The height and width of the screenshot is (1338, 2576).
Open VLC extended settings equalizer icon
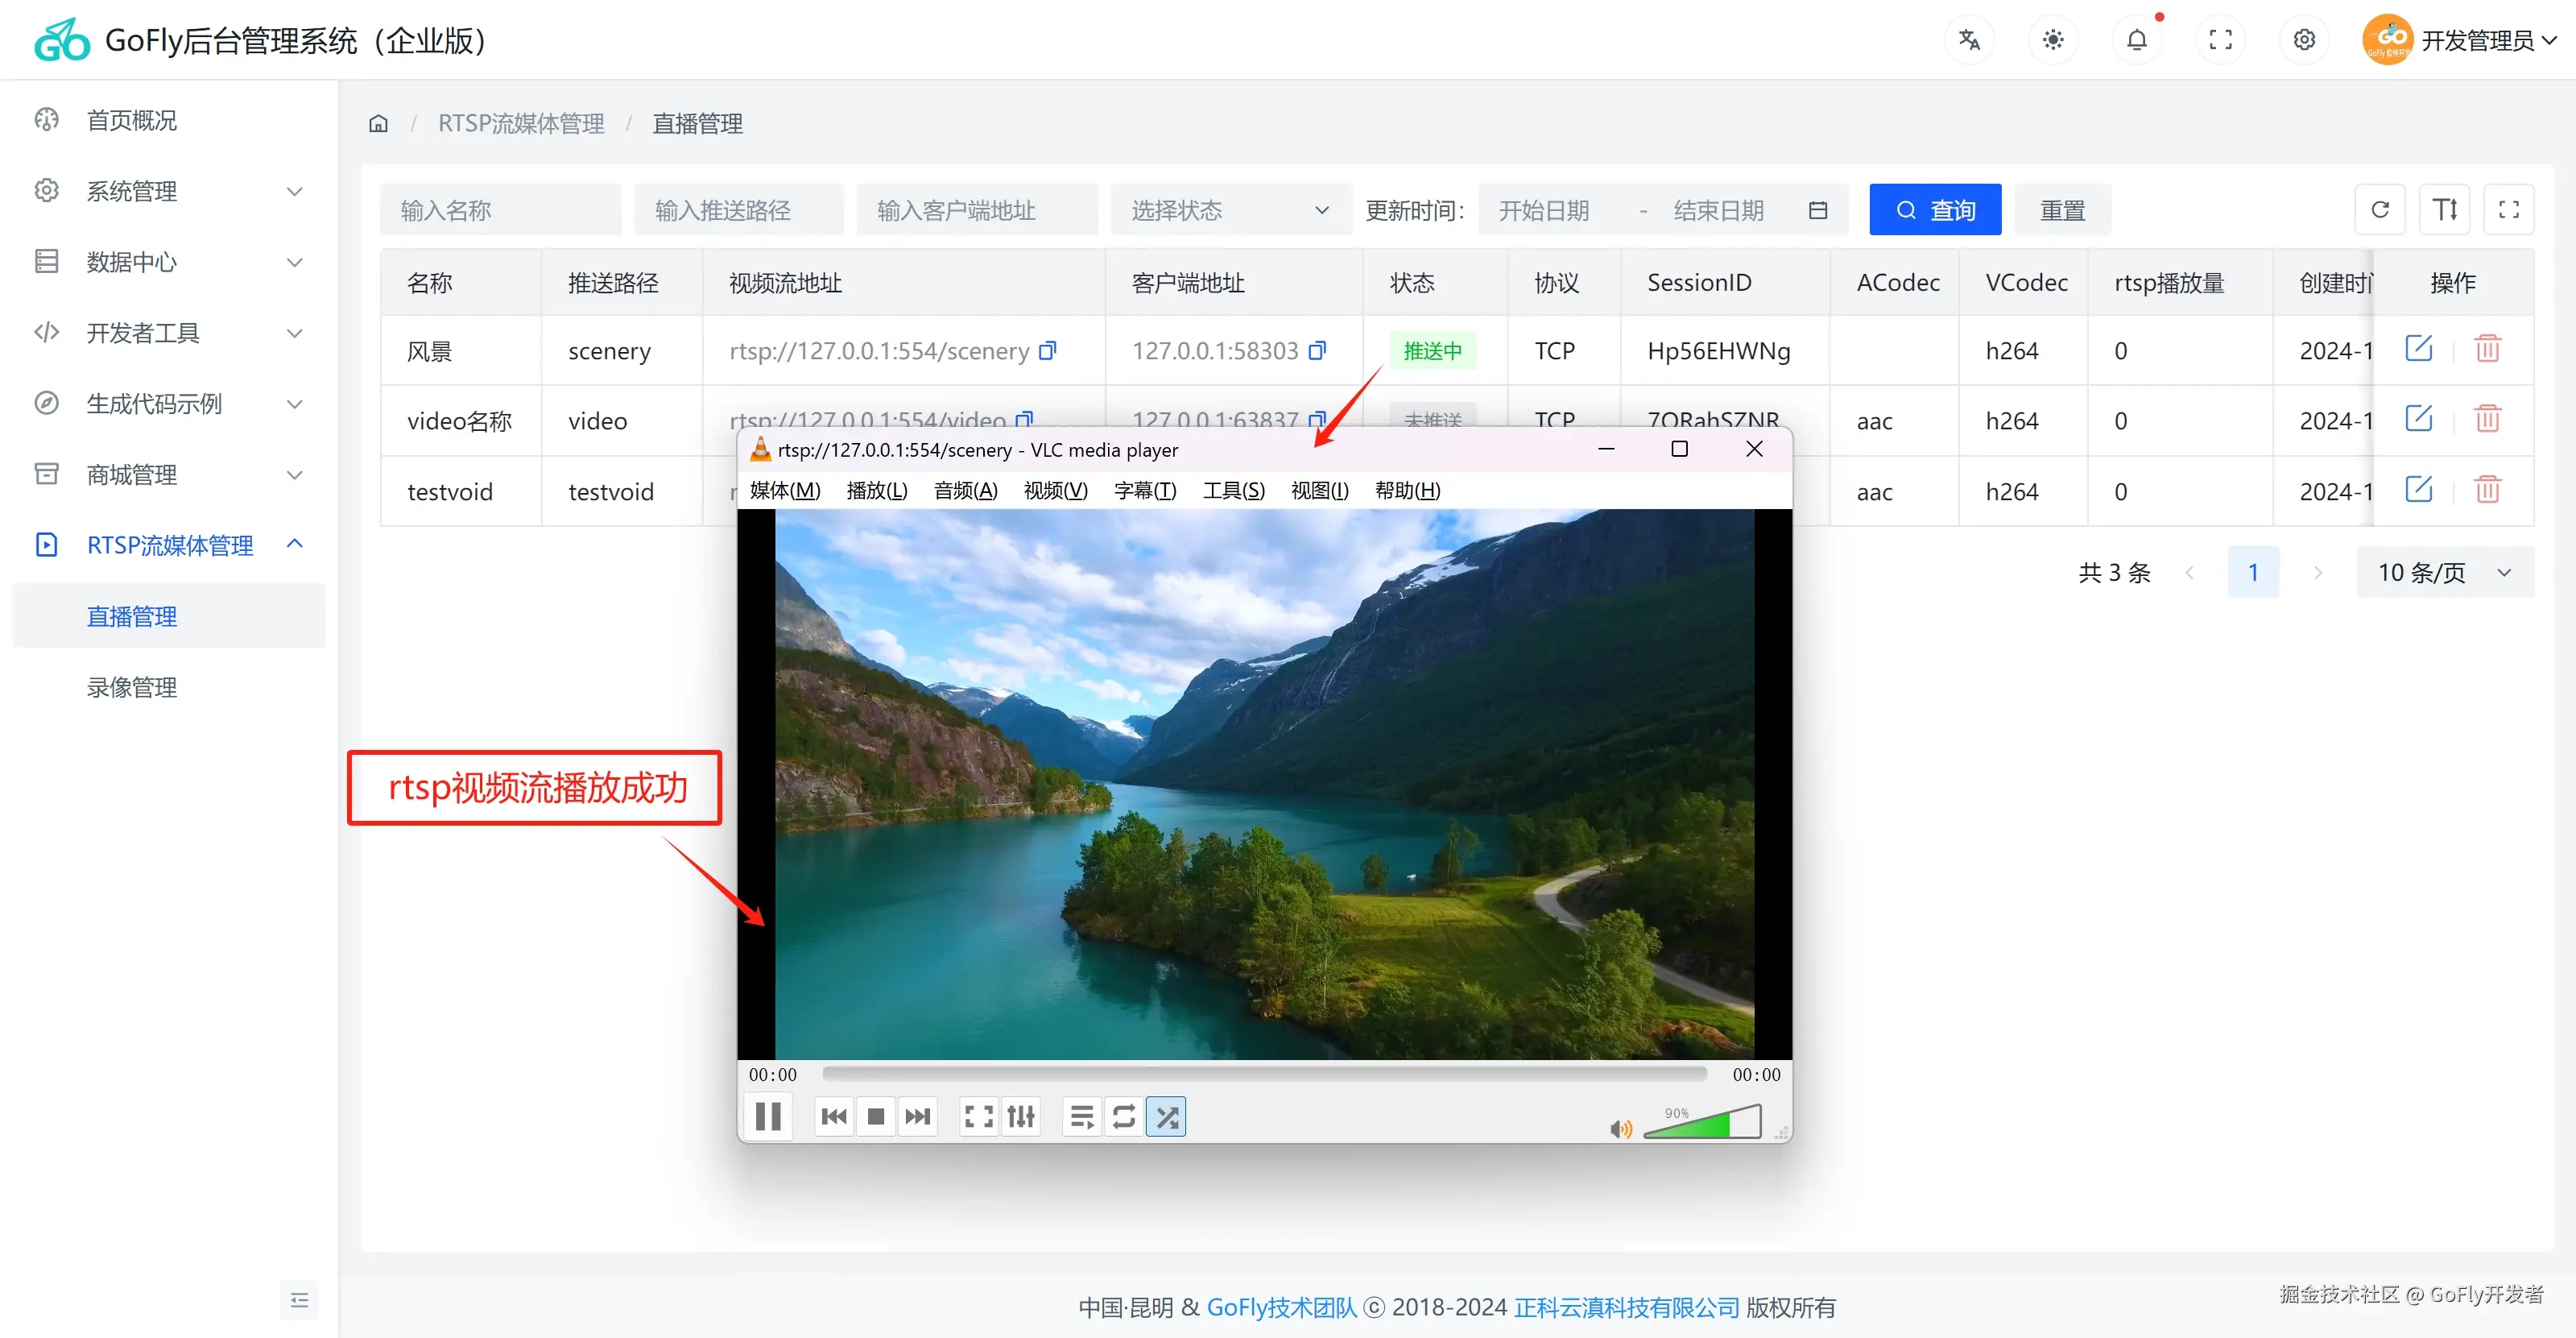(x=1020, y=1116)
